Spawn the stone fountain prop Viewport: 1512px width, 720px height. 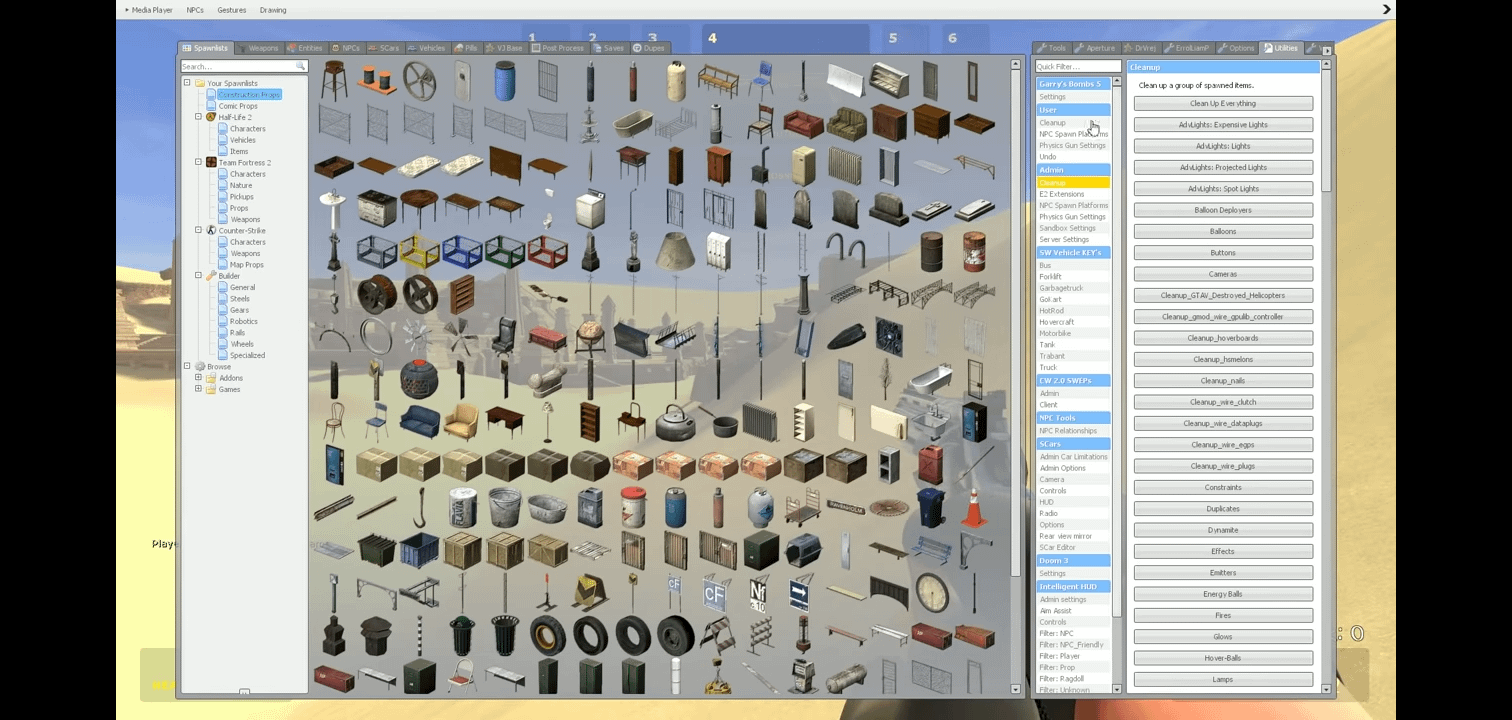coord(590,123)
